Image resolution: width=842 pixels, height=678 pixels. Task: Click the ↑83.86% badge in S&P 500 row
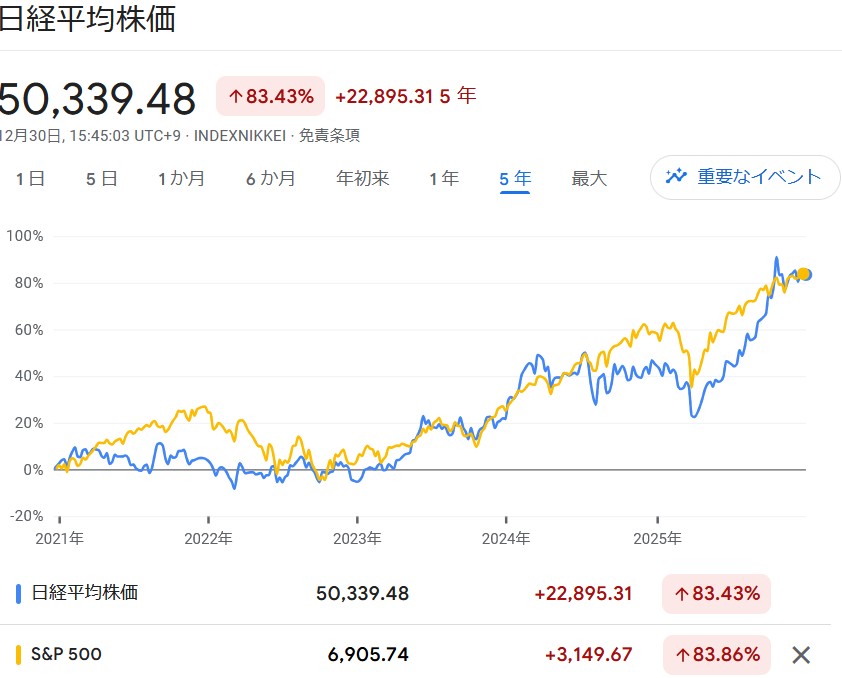click(716, 655)
